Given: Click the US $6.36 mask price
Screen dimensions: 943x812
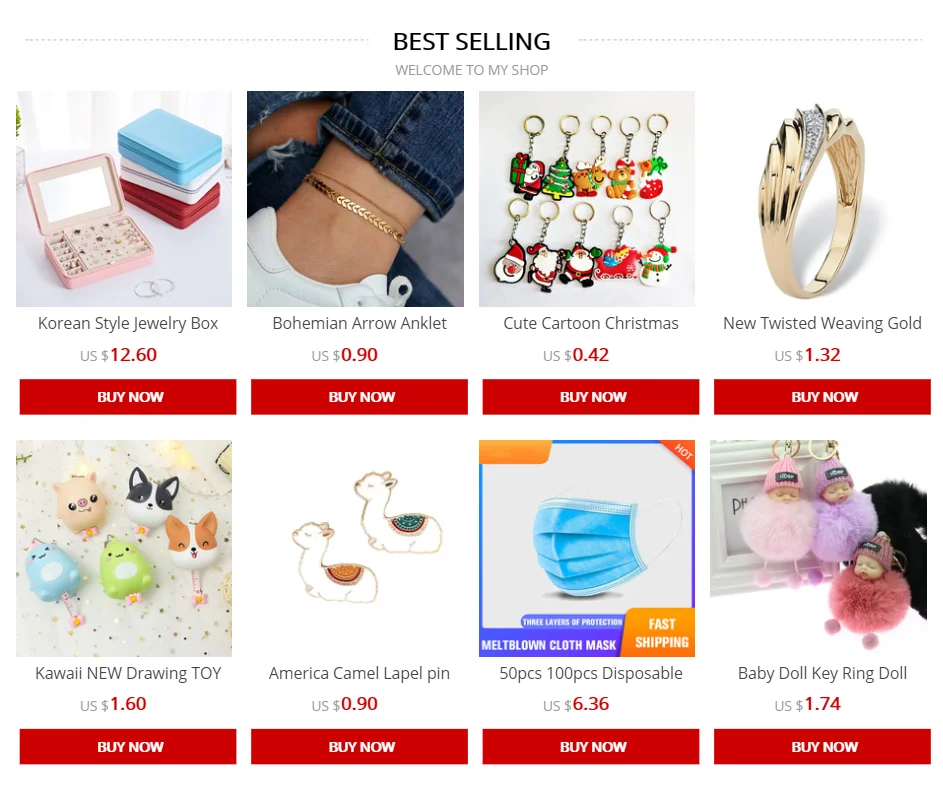Looking at the screenshot, I should coord(576,704).
